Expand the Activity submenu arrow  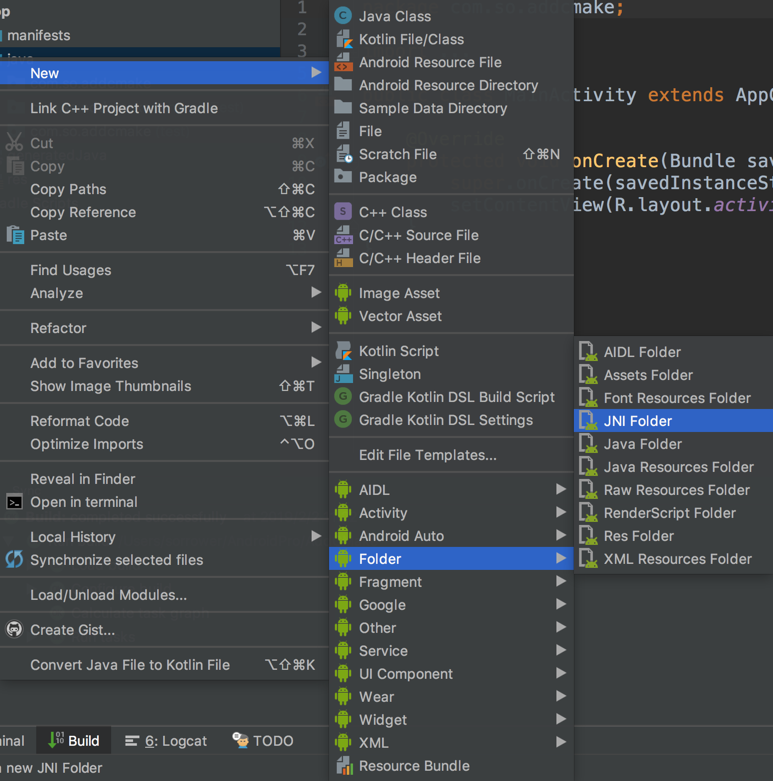(561, 513)
